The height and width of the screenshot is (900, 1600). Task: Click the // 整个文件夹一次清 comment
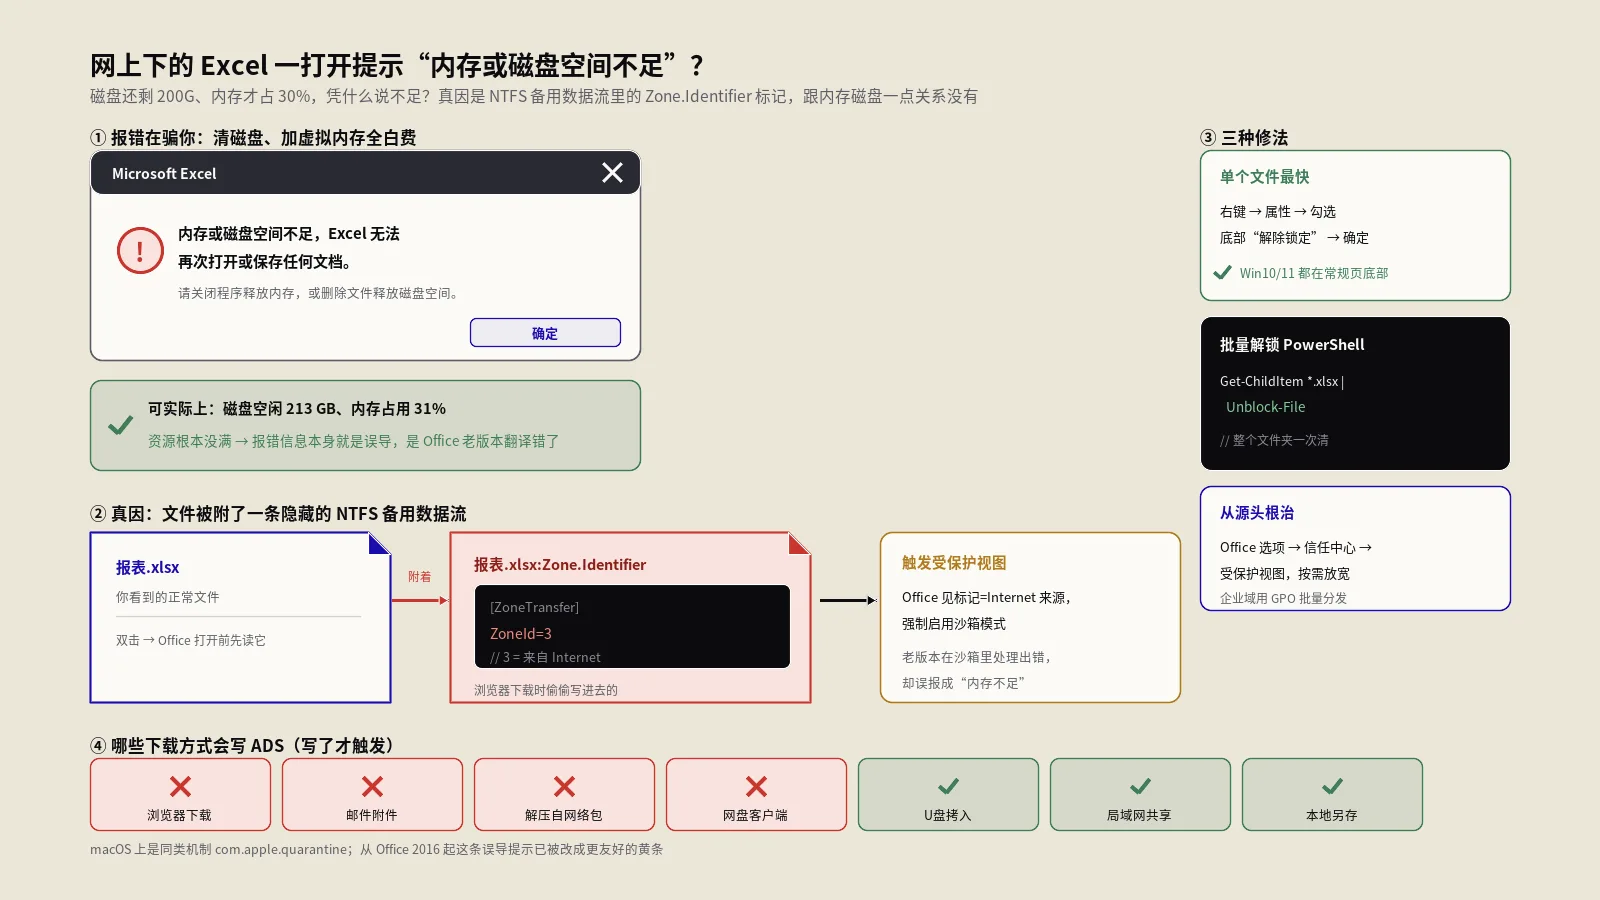[x=1274, y=440]
